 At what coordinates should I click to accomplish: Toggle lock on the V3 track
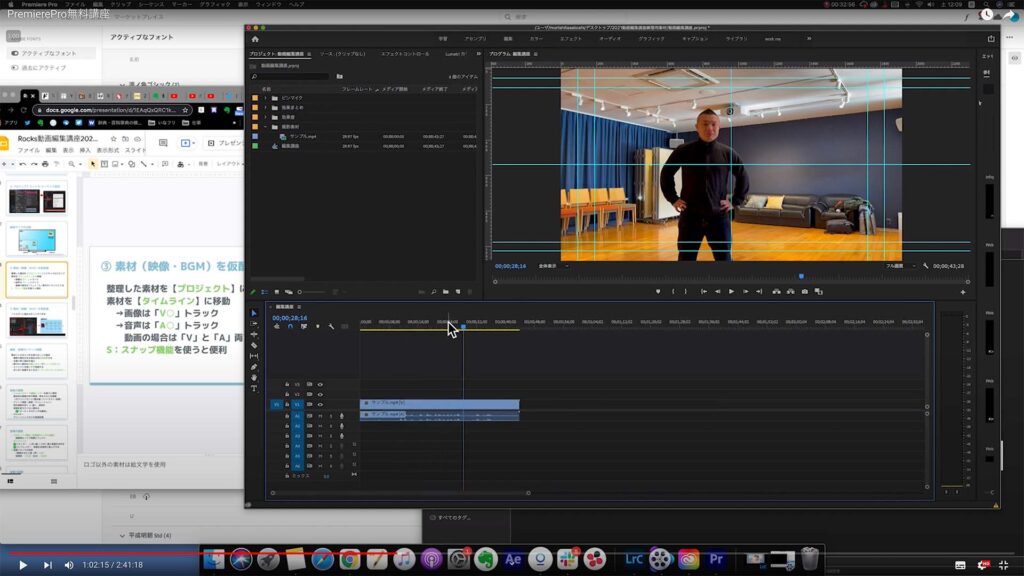(287, 384)
